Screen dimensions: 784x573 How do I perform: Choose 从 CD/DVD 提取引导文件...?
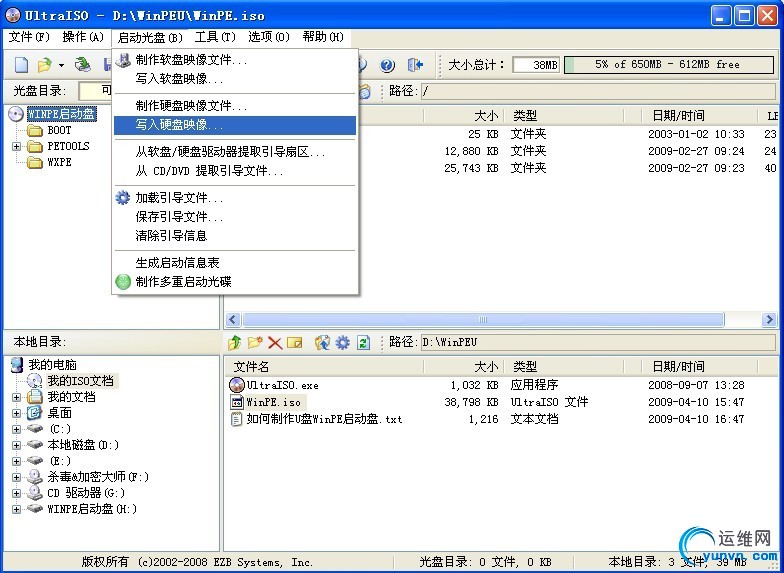coord(235,171)
